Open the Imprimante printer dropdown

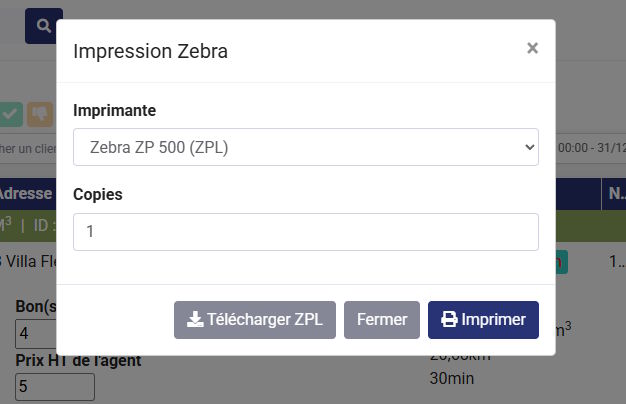tap(306, 147)
